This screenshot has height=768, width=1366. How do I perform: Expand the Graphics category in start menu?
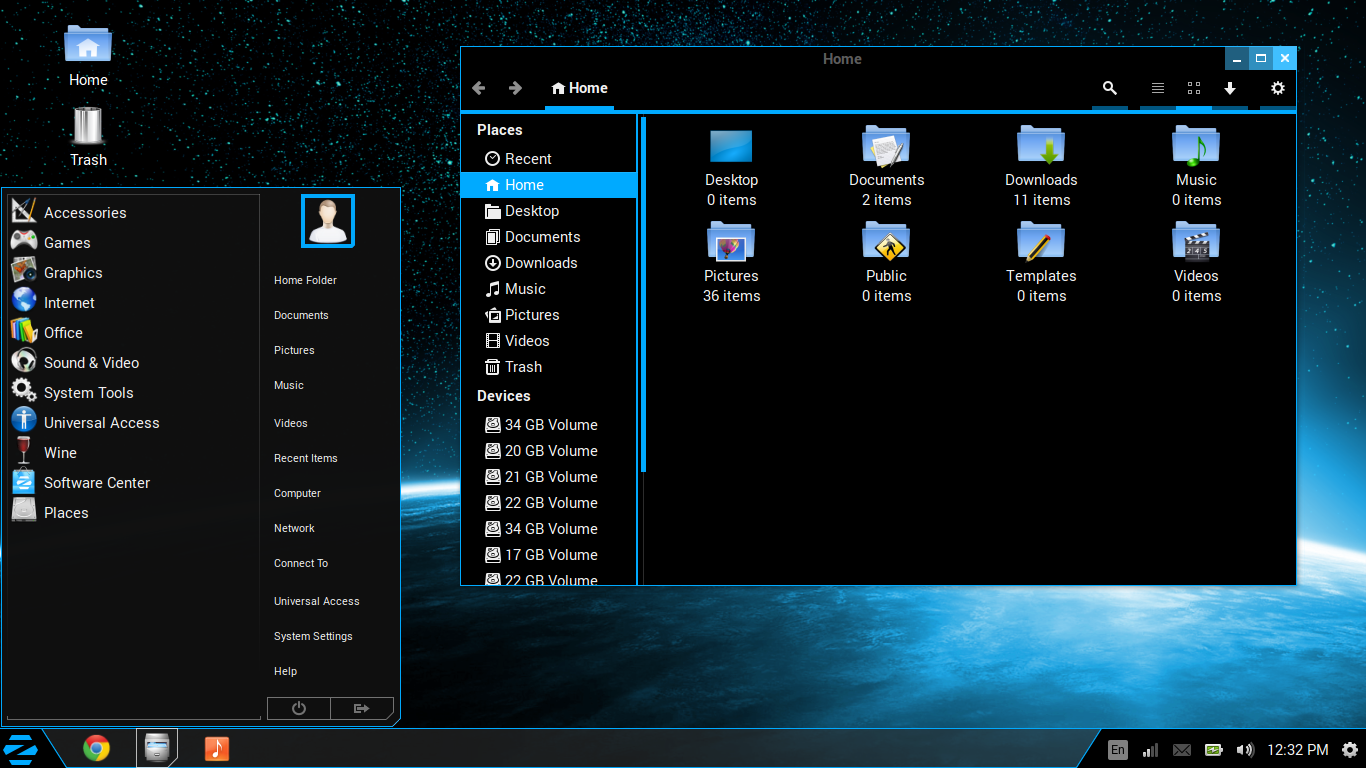[x=73, y=273]
